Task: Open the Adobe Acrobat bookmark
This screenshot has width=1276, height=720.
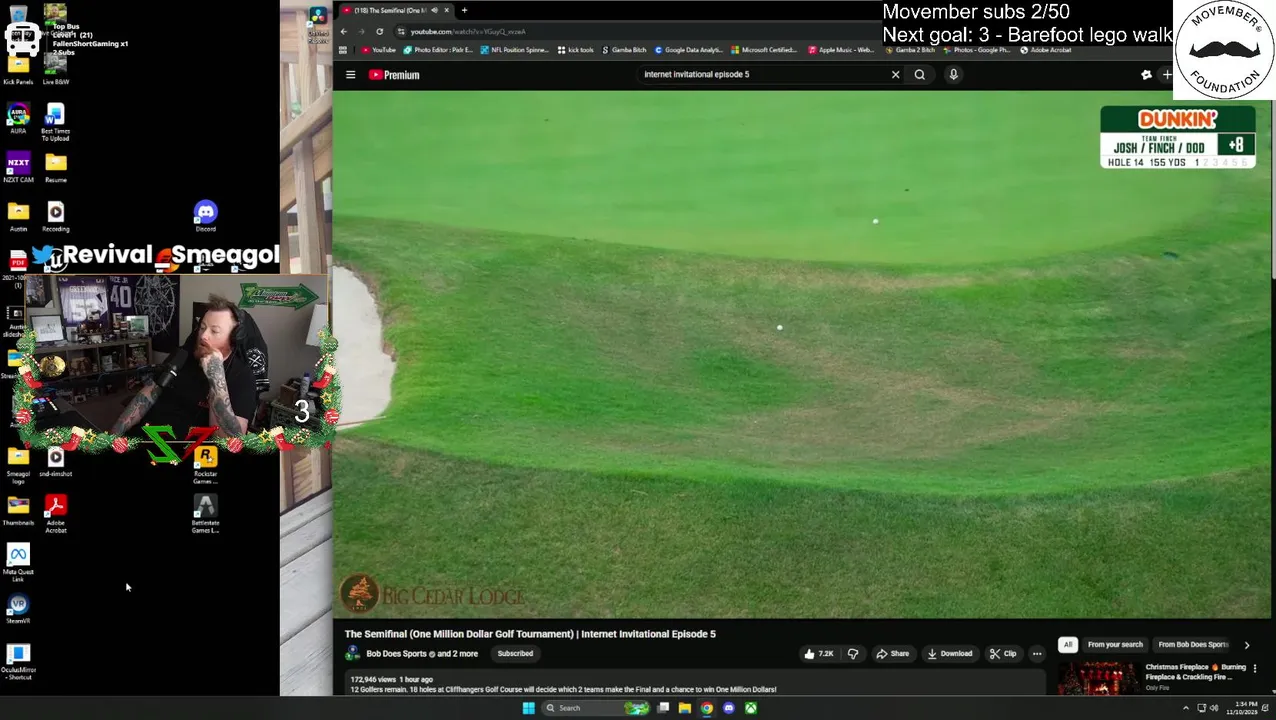Action: pyautogui.click(x=1046, y=50)
